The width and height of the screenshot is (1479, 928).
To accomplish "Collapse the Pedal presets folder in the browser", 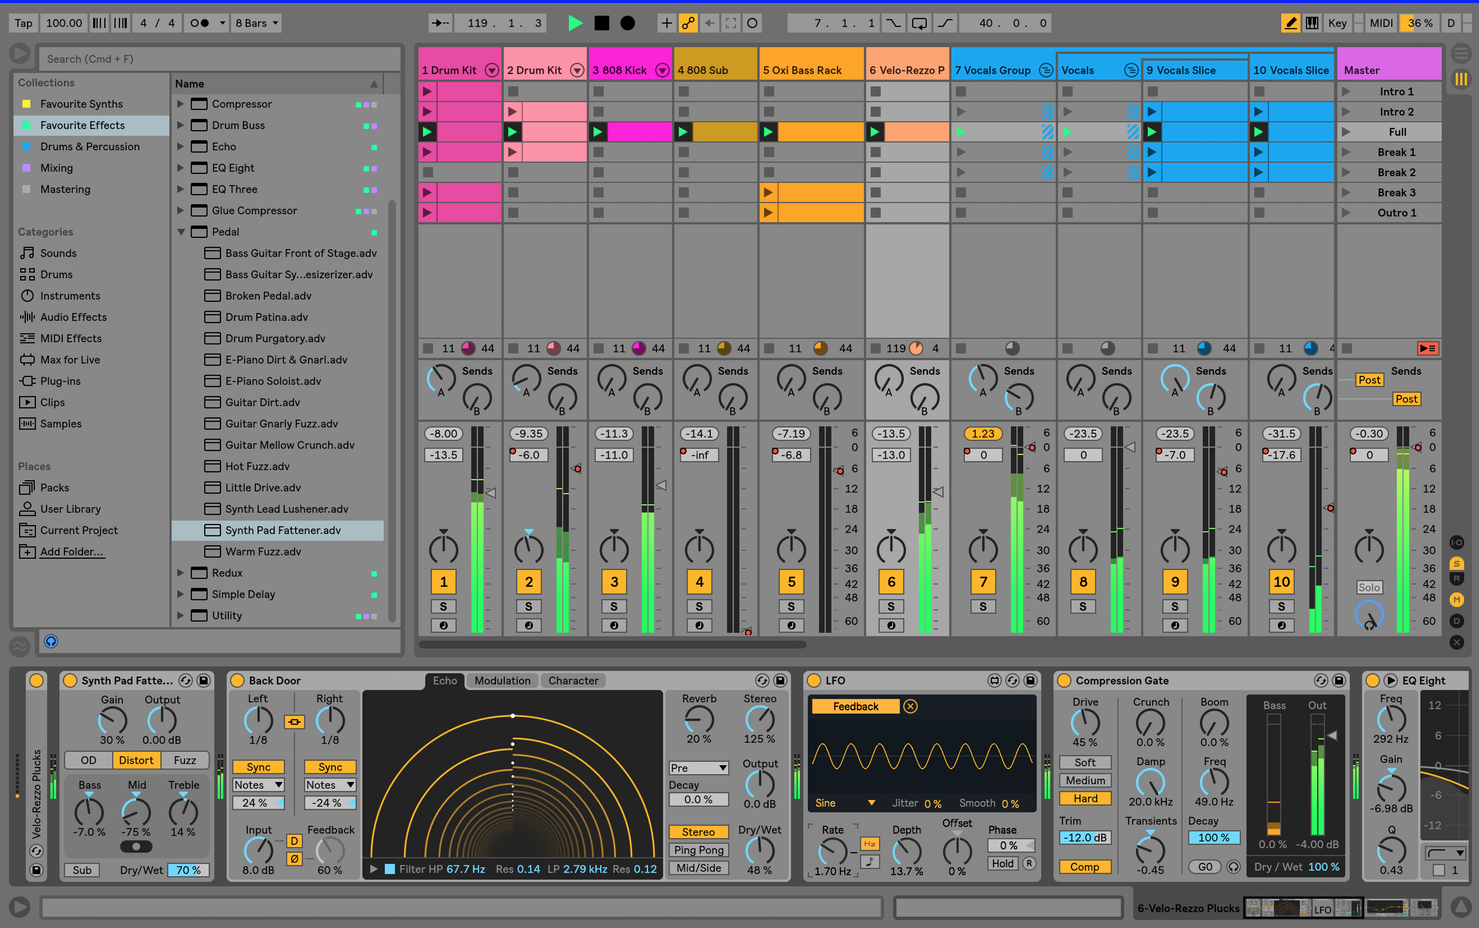I will point(181,231).
